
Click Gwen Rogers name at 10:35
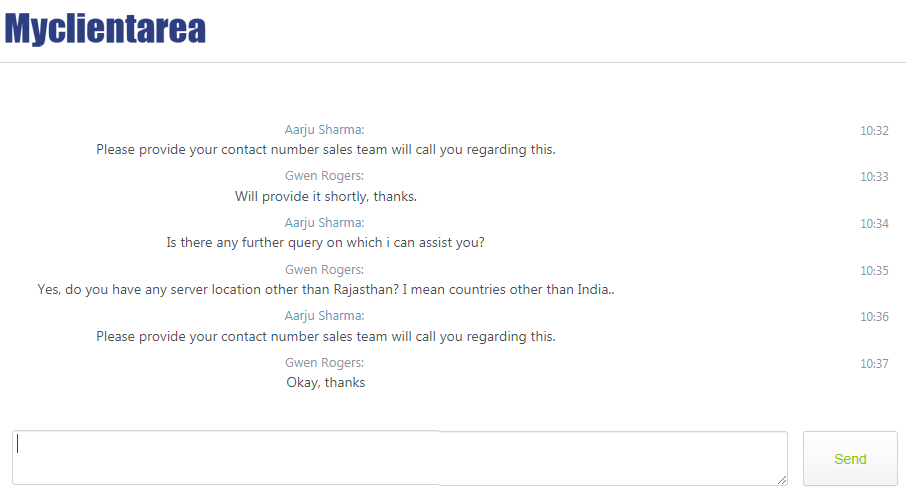(x=324, y=269)
